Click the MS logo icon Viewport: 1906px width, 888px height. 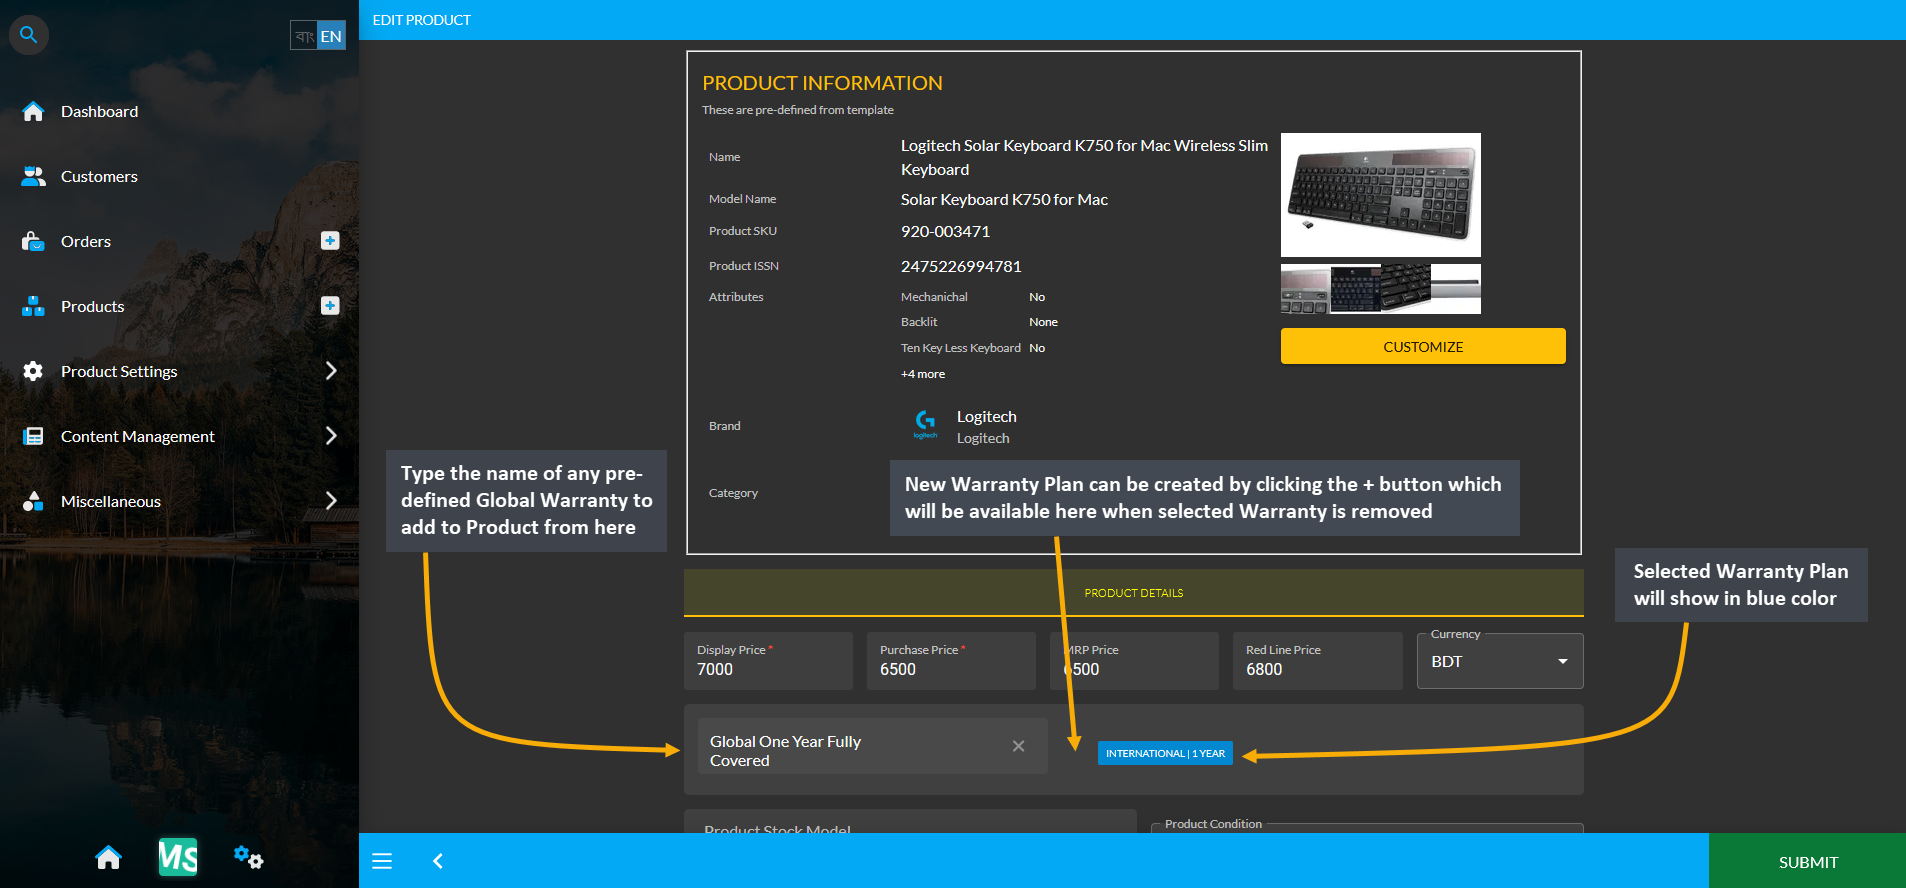(178, 857)
